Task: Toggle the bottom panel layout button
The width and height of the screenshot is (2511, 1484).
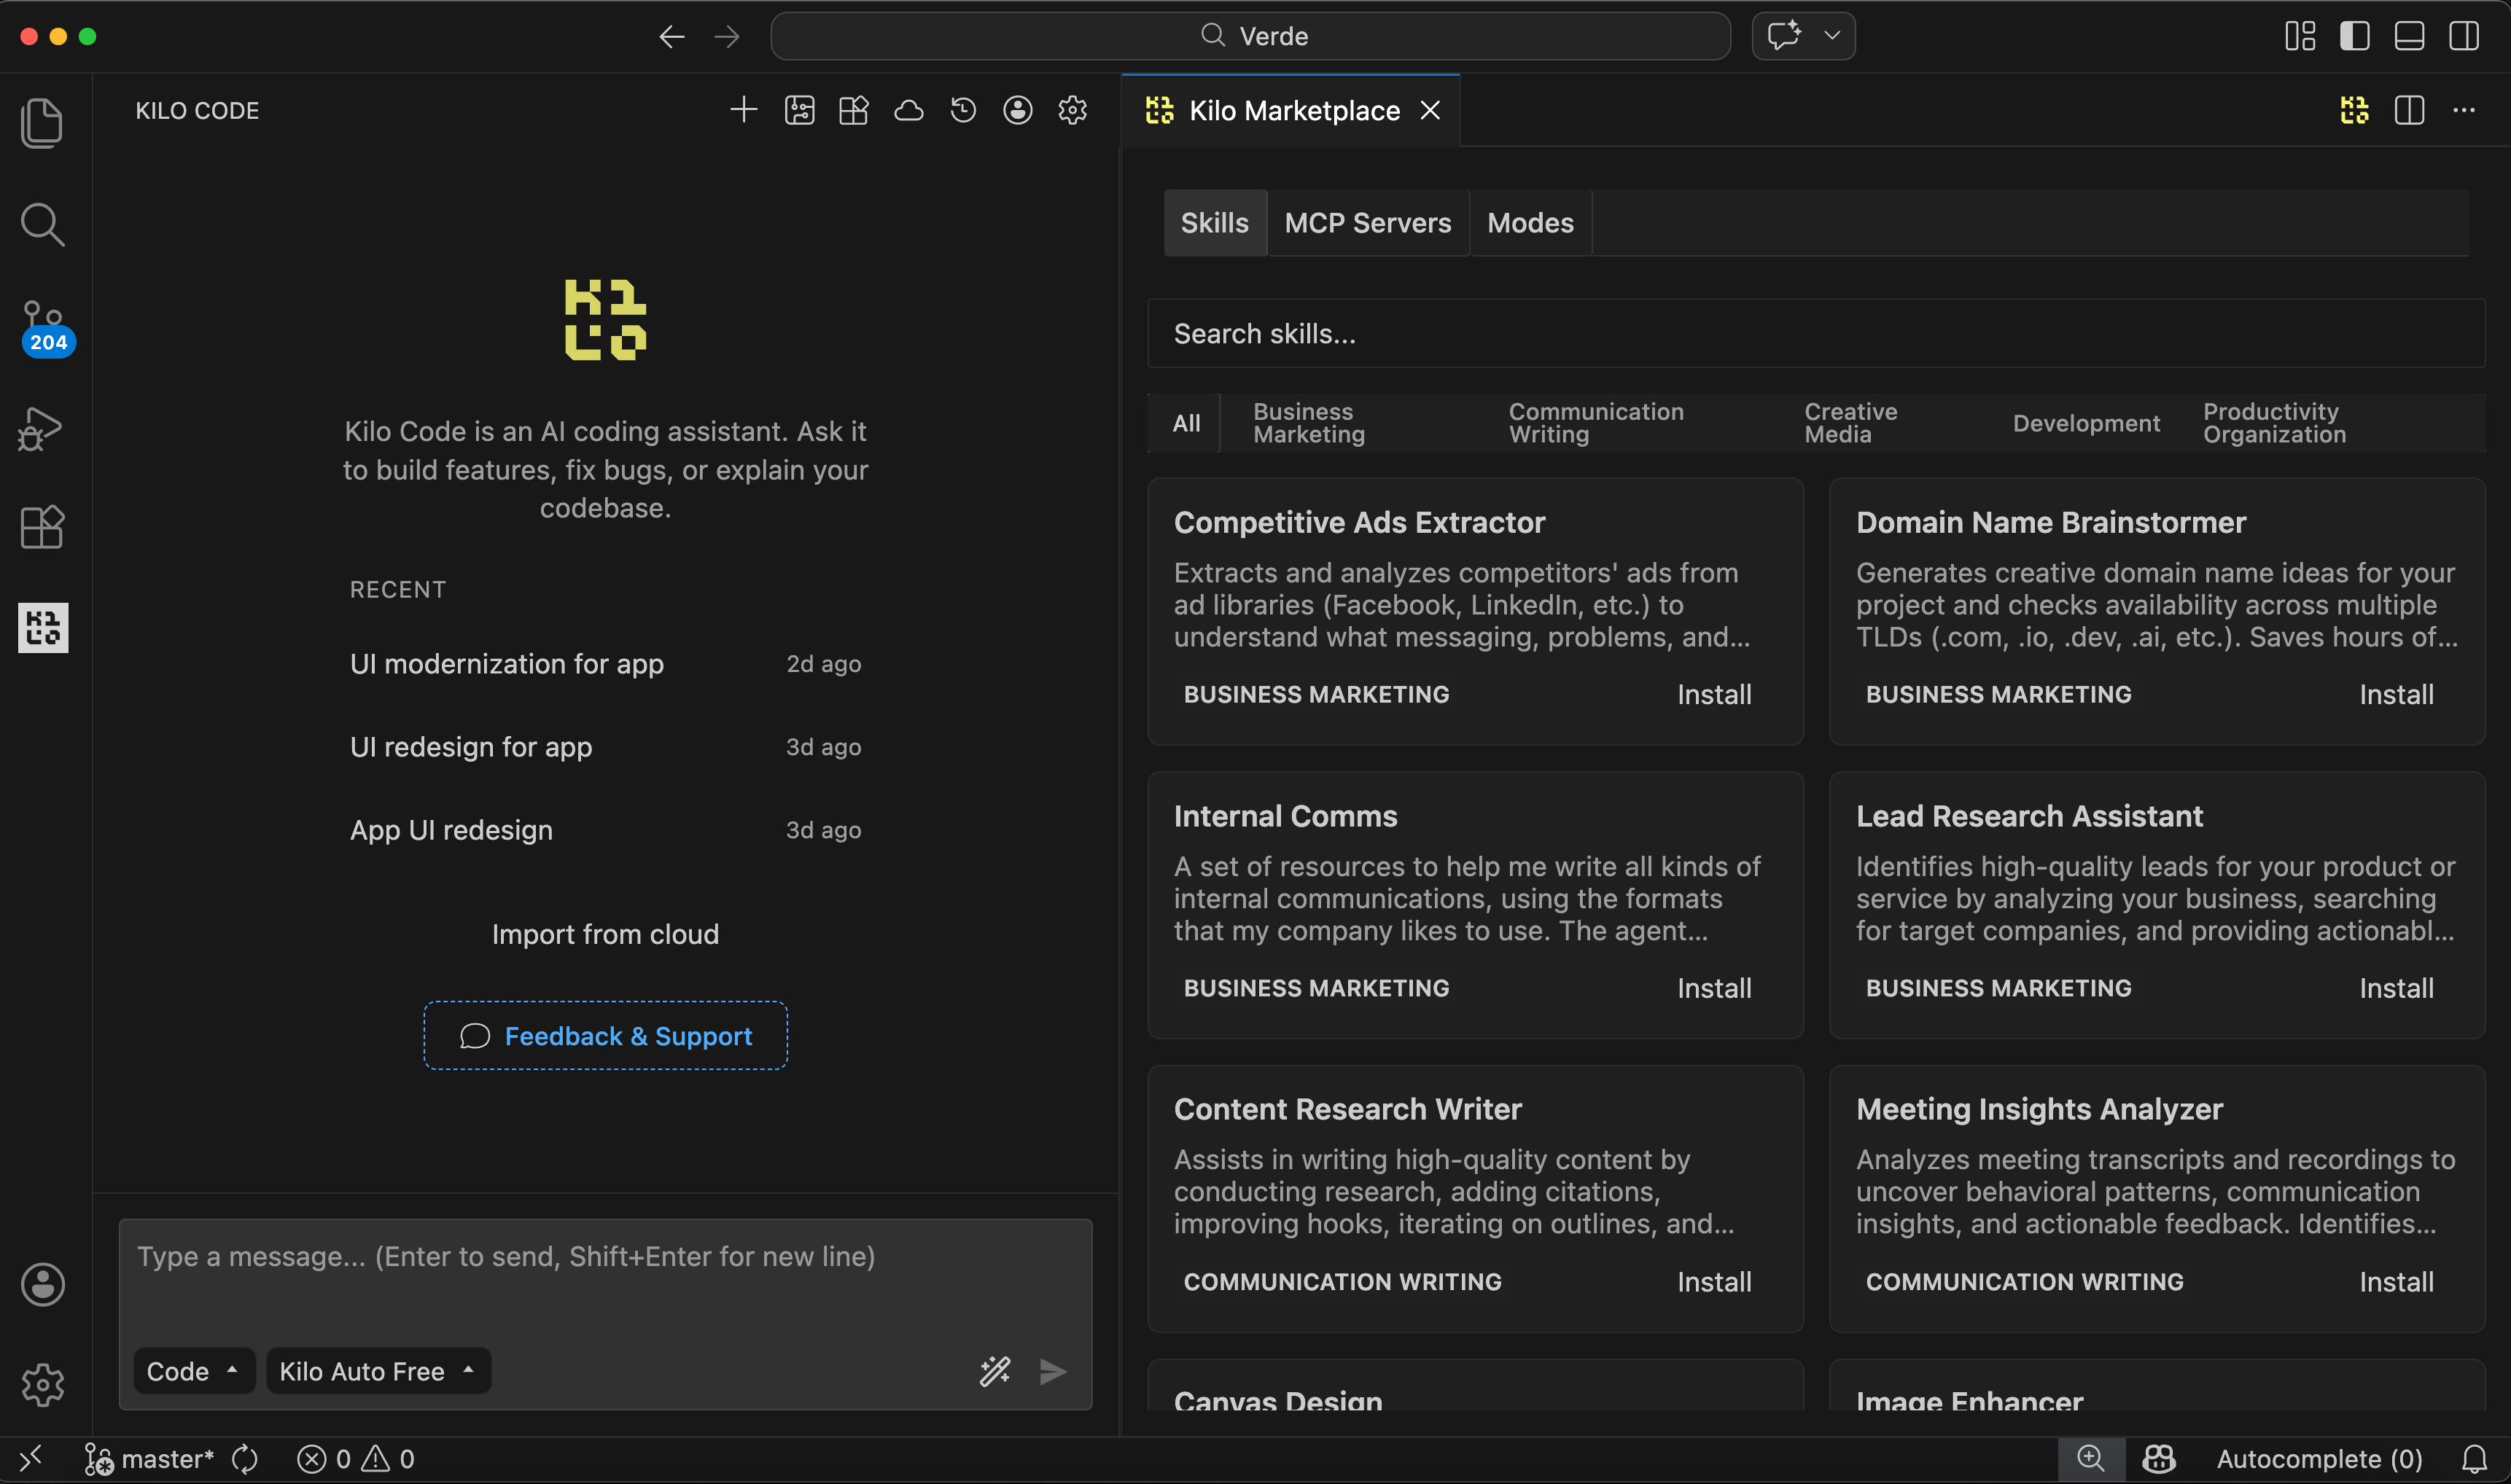Action: 2409,36
